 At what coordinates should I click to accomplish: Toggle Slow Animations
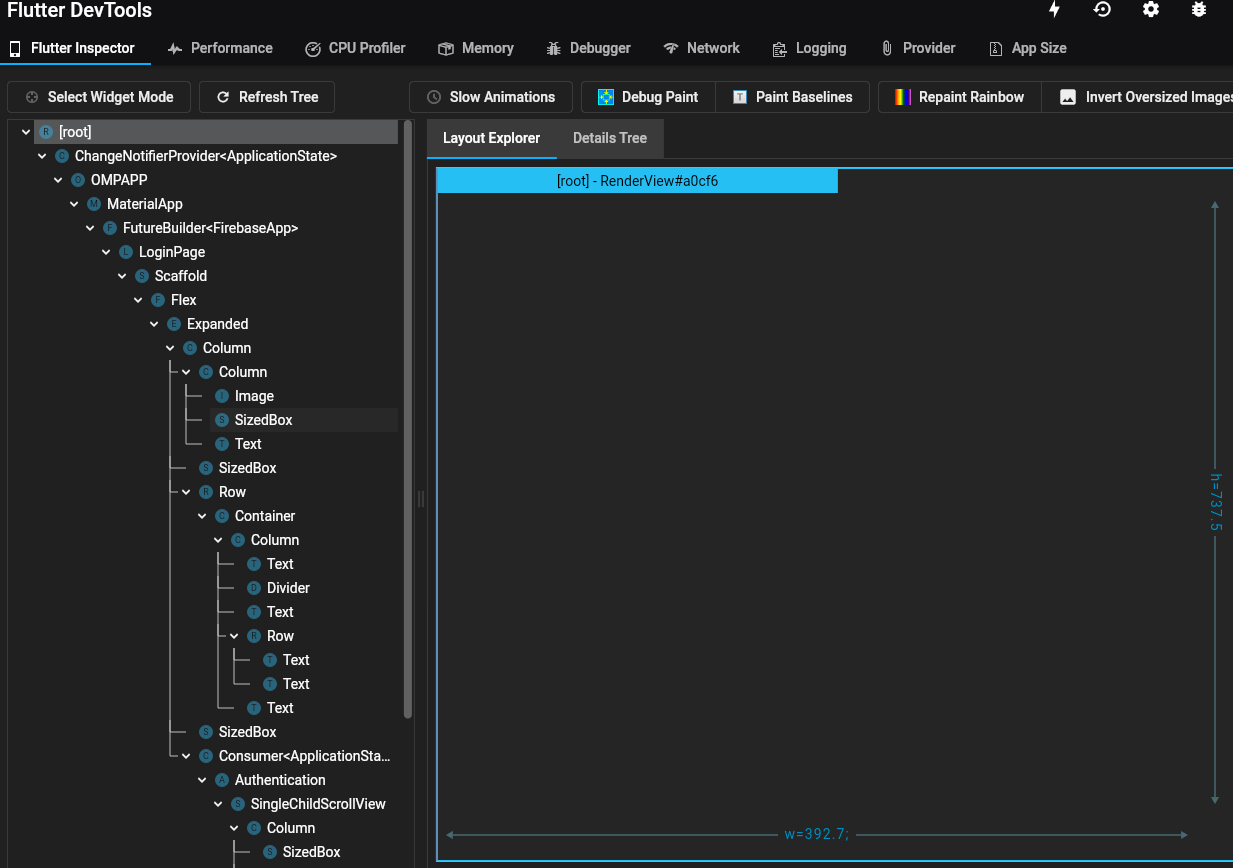[x=491, y=97]
